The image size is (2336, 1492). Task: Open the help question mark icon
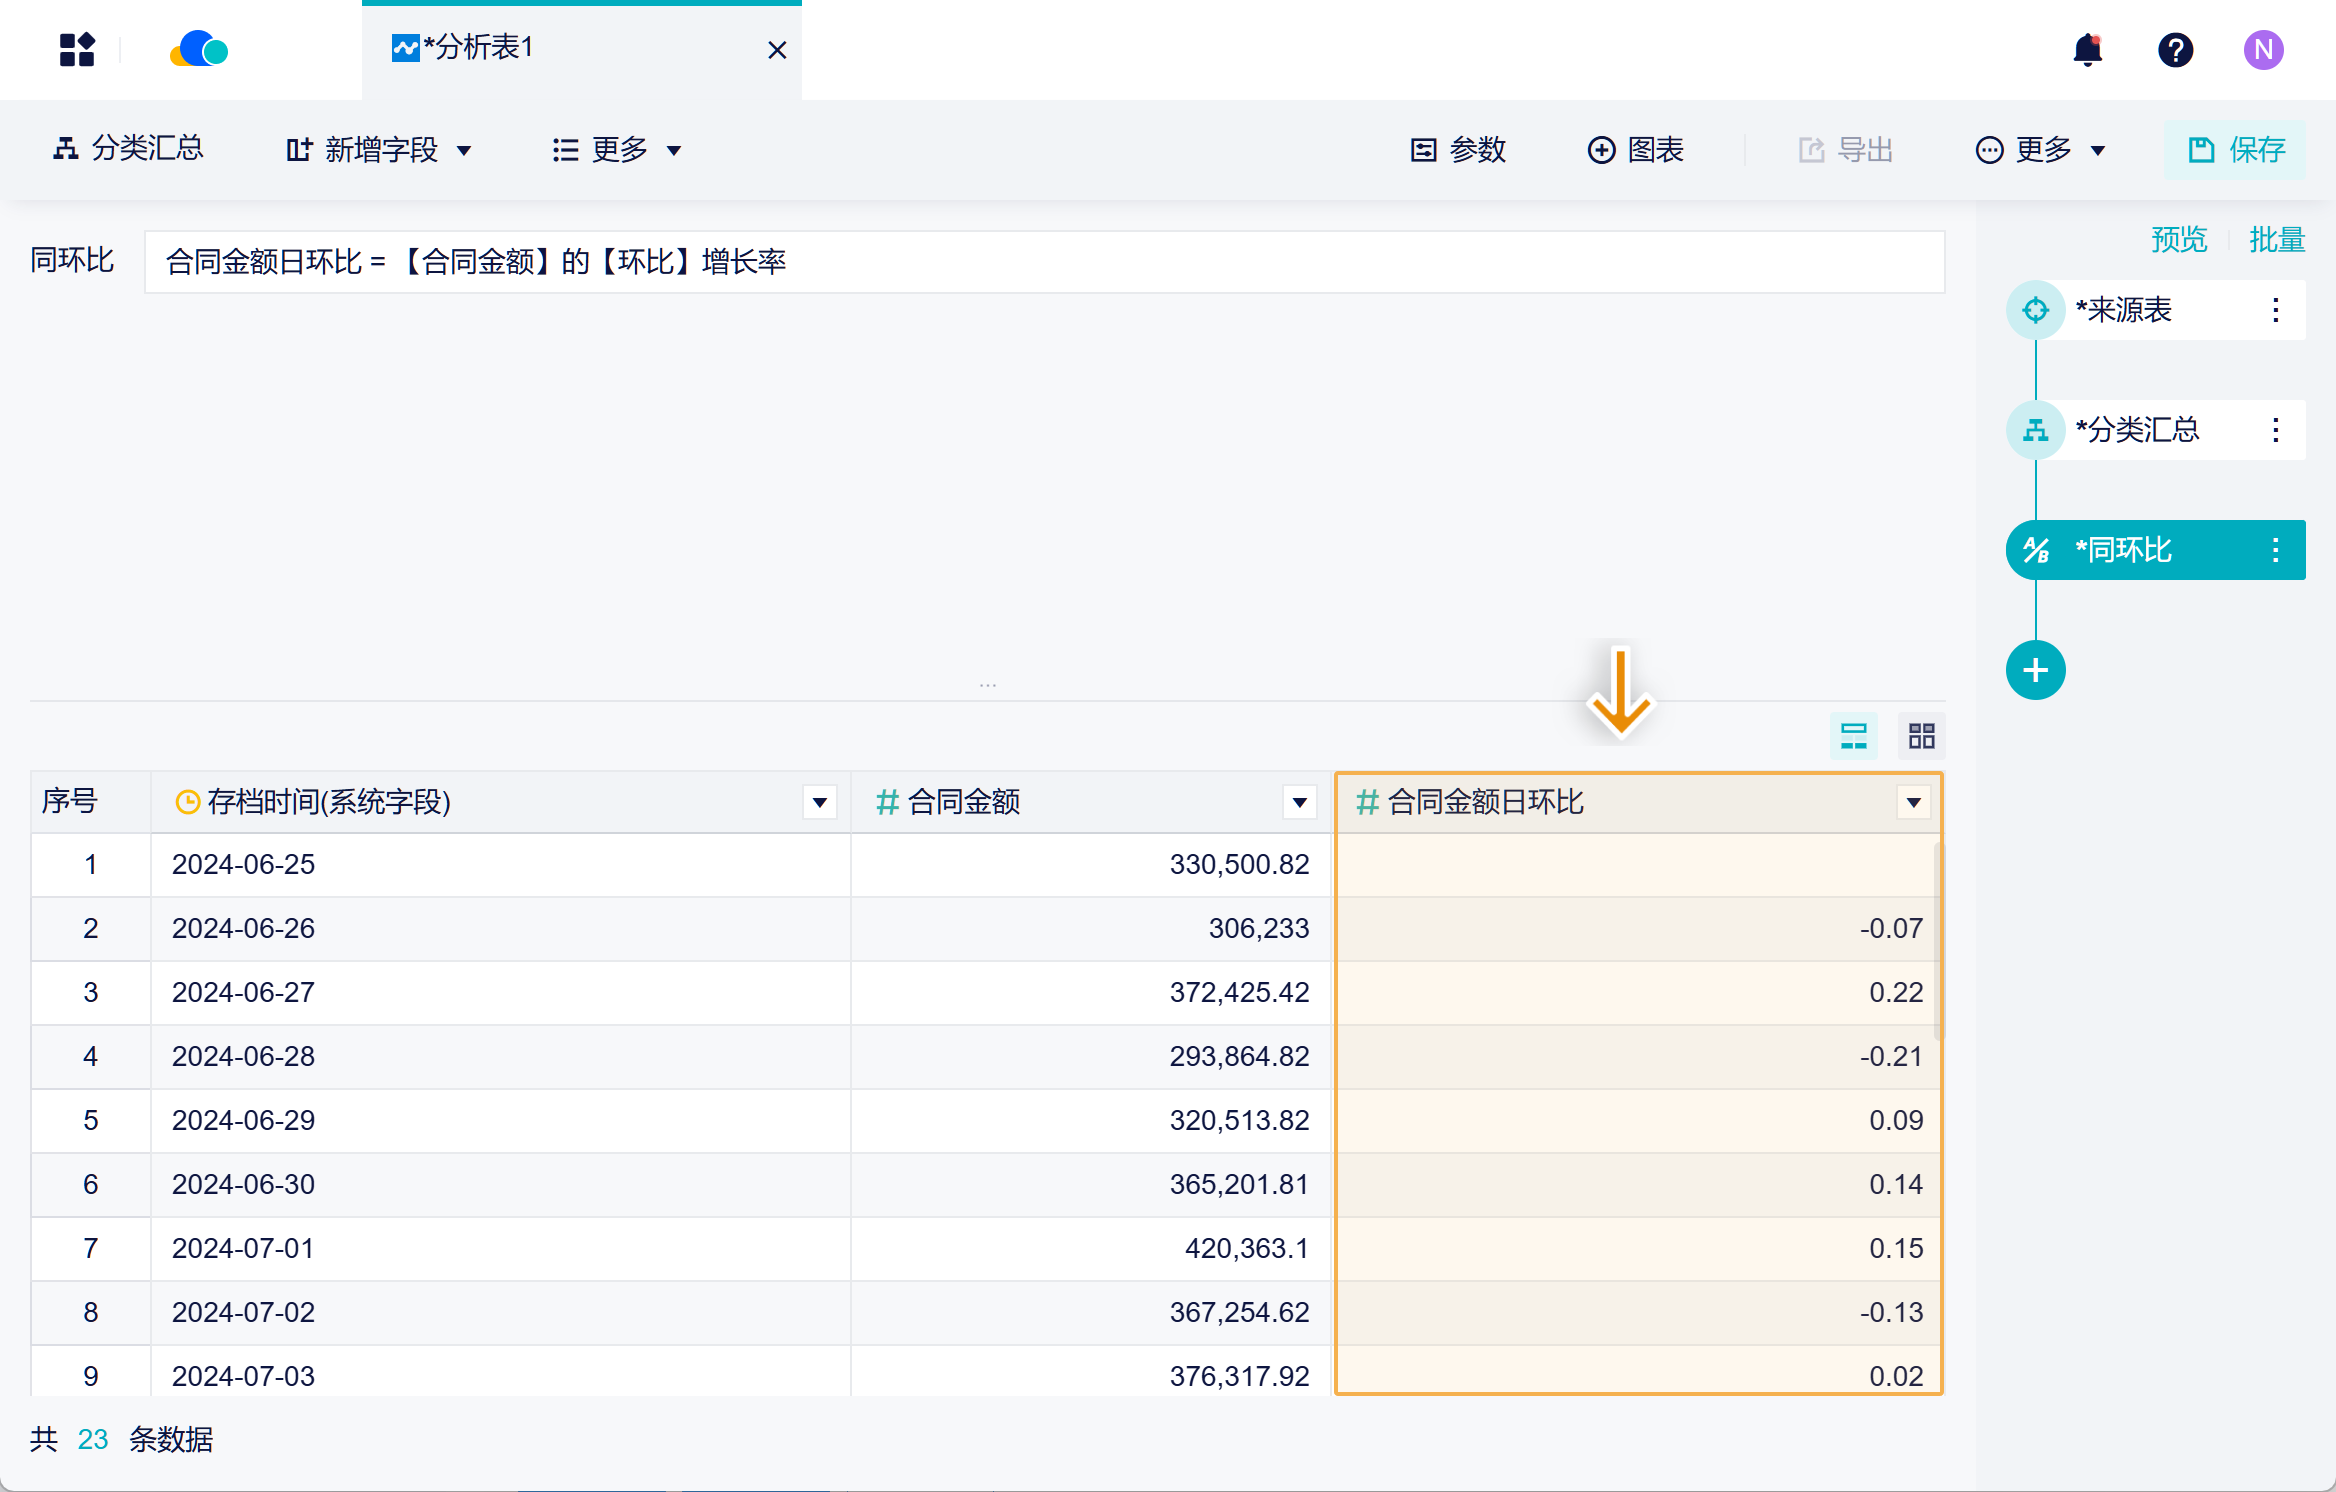(2175, 49)
